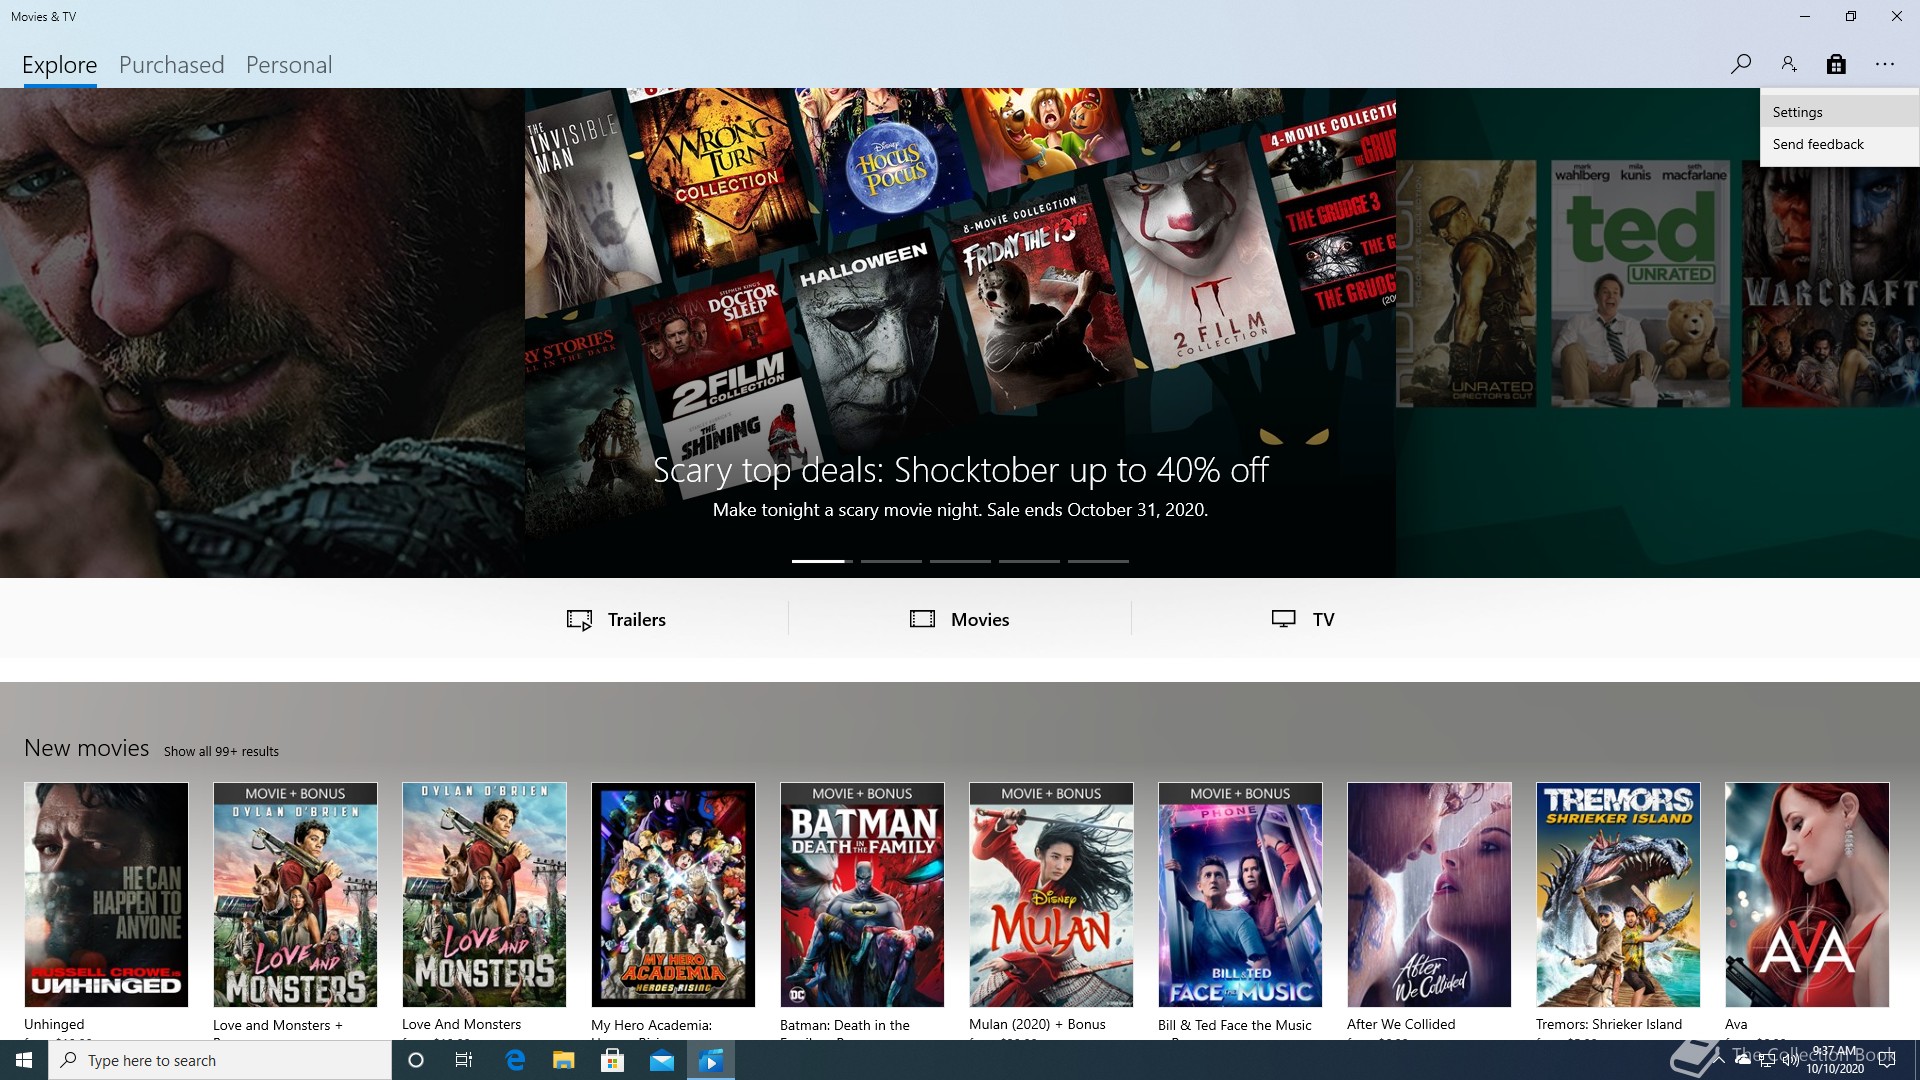Open After We Collided poster
The height and width of the screenshot is (1080, 1920).
(1429, 895)
